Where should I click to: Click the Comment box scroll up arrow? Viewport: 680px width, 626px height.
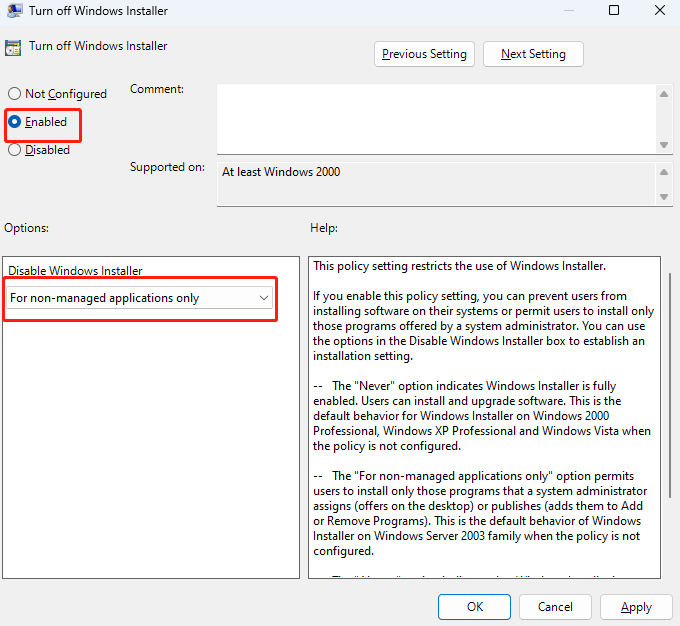(x=664, y=94)
